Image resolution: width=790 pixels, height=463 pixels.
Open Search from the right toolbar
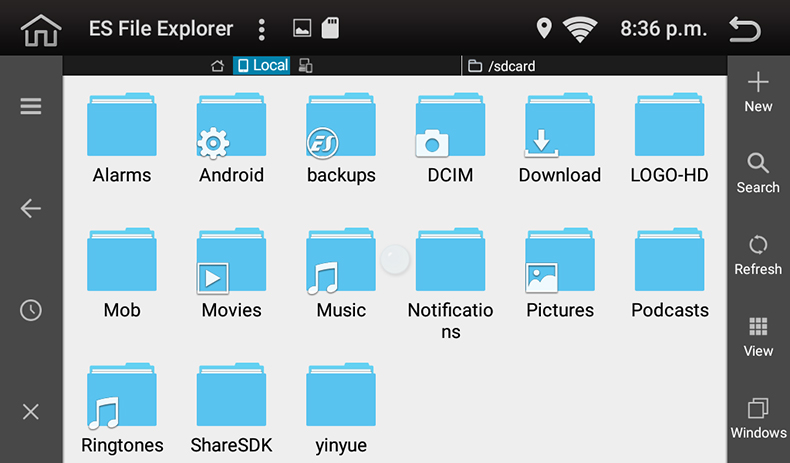pyautogui.click(x=758, y=173)
